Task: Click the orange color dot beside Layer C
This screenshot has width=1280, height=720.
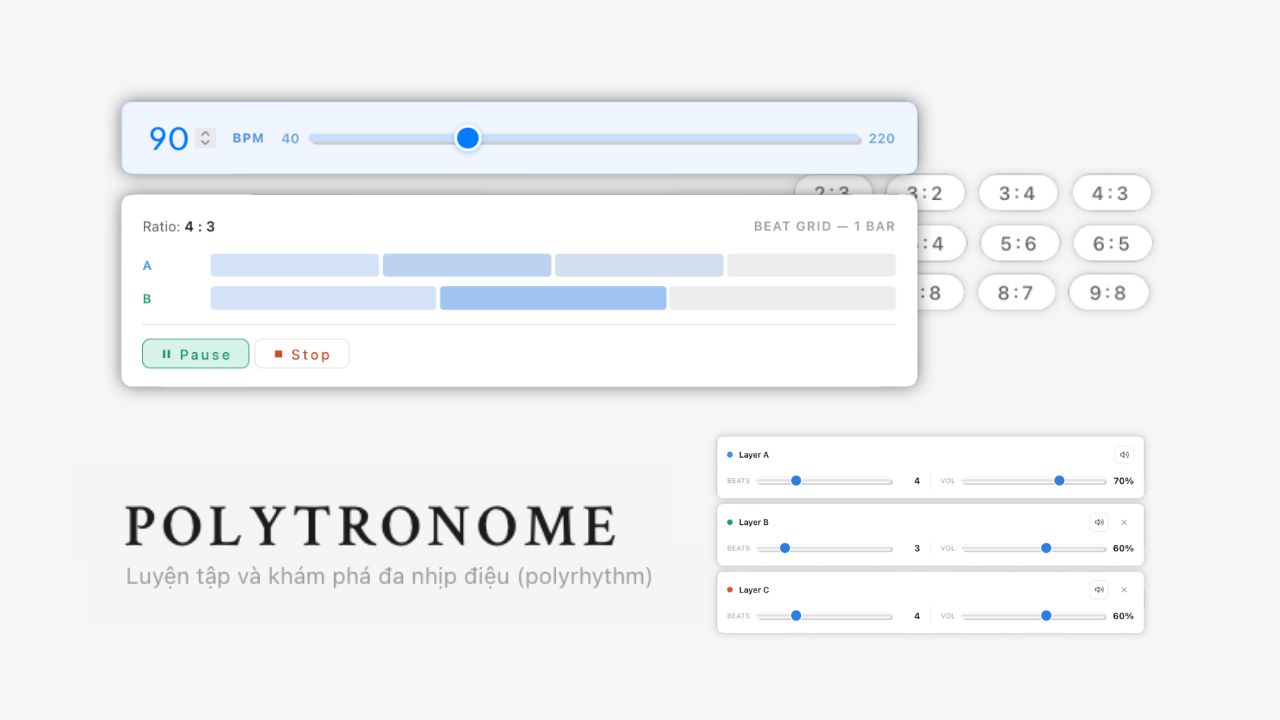Action: tap(730, 590)
